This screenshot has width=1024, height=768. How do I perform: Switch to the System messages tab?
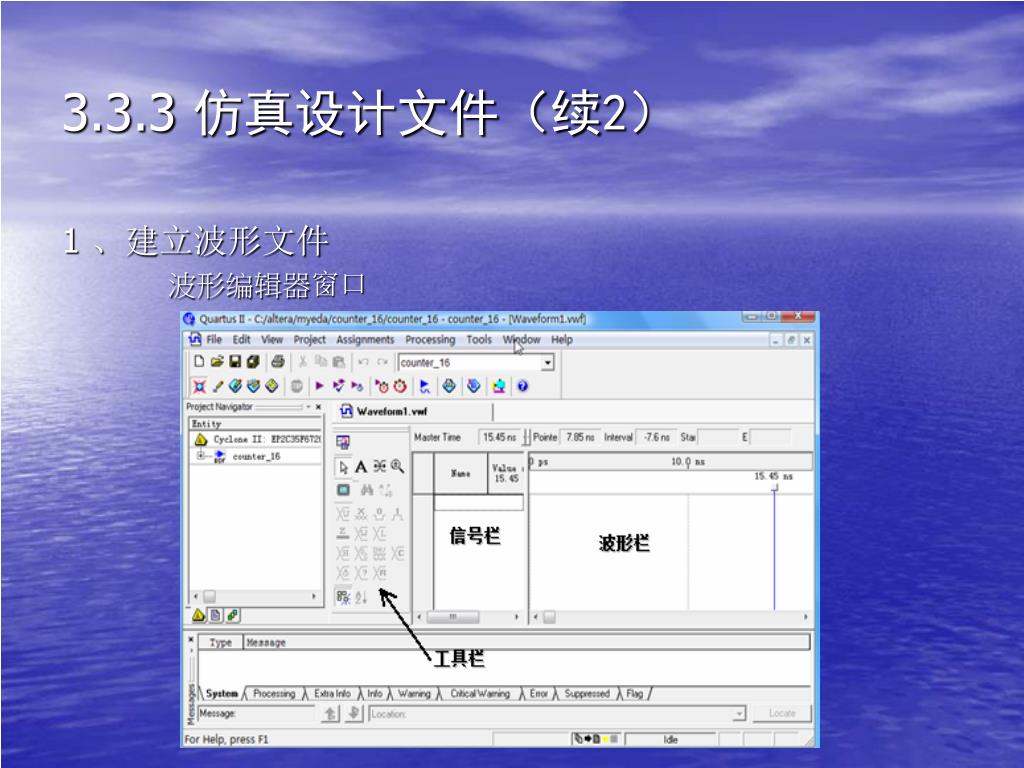[x=221, y=694]
